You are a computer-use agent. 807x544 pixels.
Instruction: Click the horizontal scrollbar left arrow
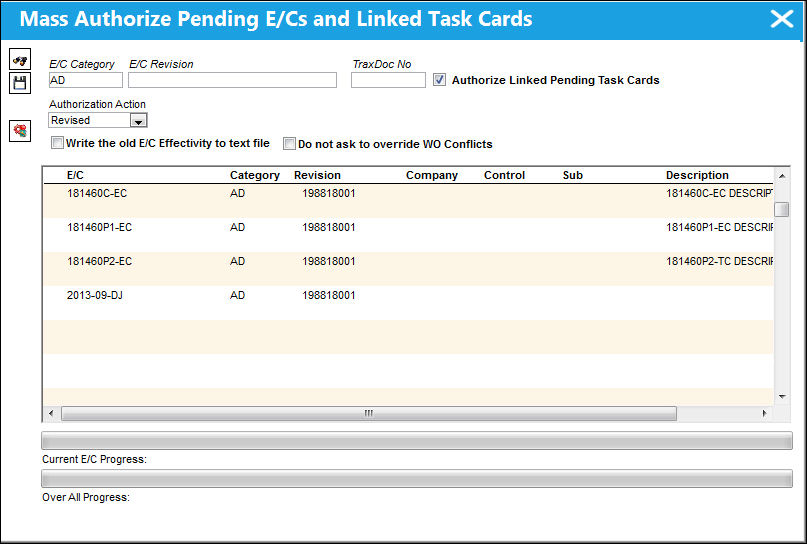point(50,413)
